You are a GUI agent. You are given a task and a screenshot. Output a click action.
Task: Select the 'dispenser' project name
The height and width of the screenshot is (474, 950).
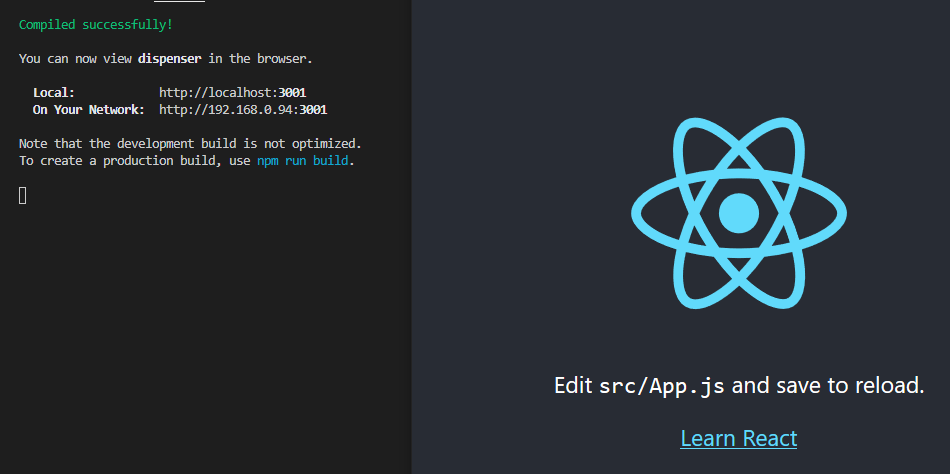point(169,59)
